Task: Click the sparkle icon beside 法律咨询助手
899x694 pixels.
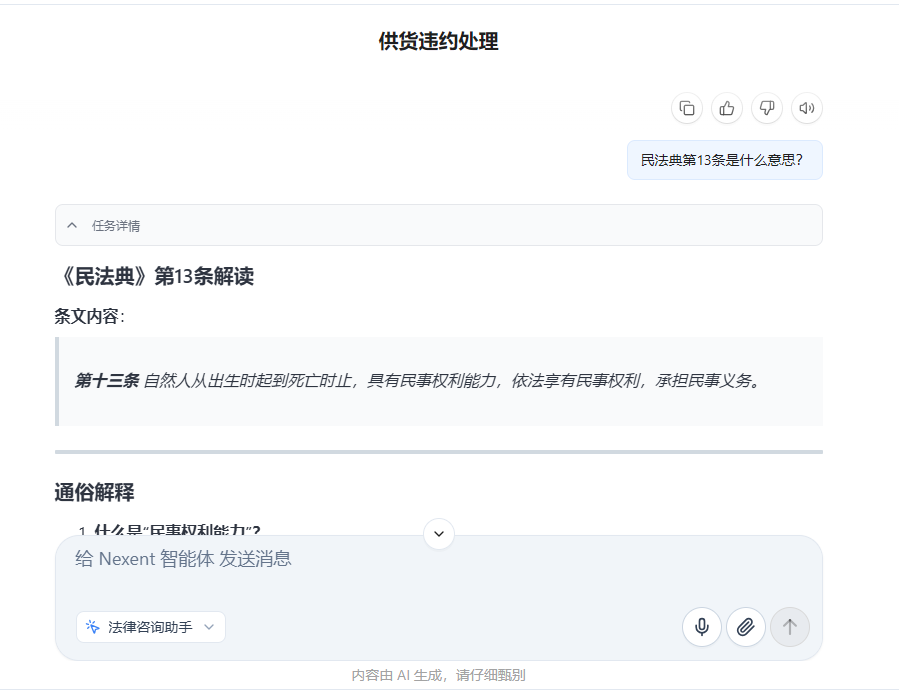Action: pos(92,627)
